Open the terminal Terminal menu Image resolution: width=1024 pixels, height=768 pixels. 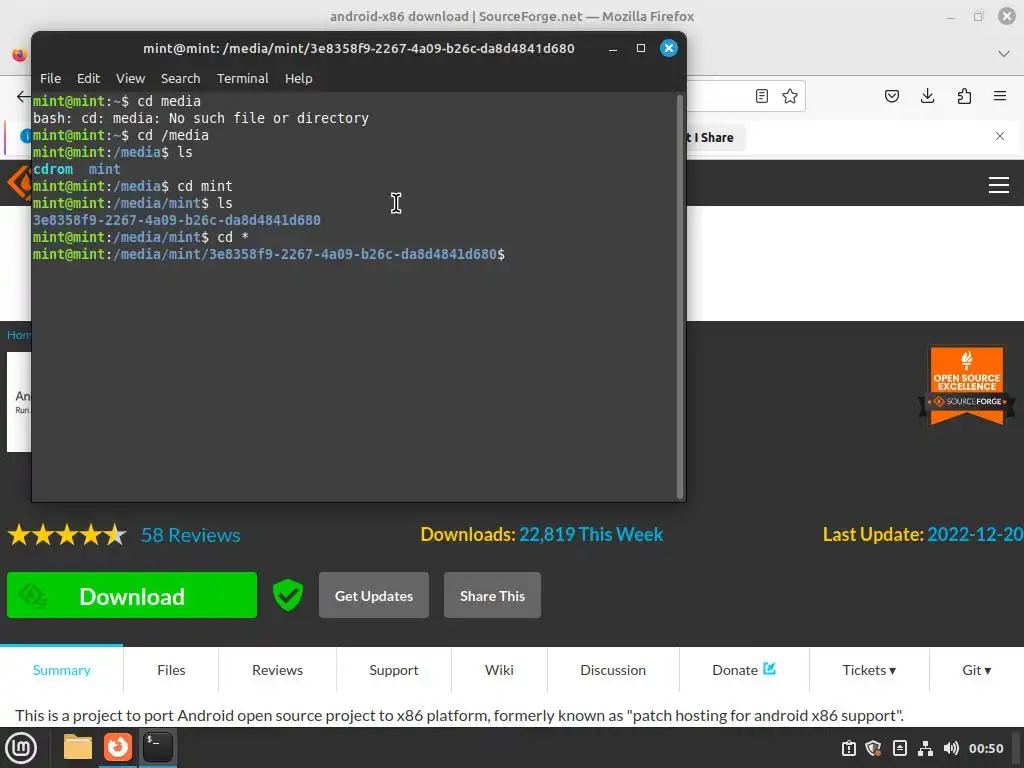(242, 78)
